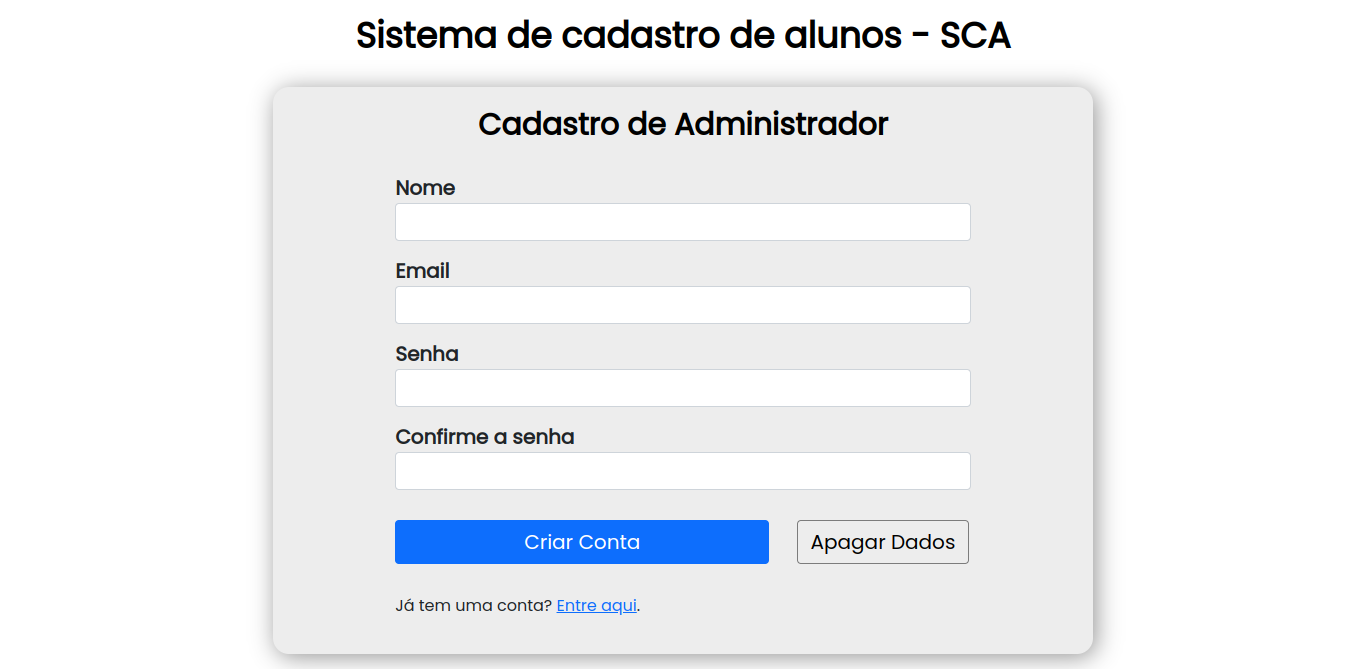Screen dimensions: 1366x669
Task: Click inside the password entry box
Action: 683,387
